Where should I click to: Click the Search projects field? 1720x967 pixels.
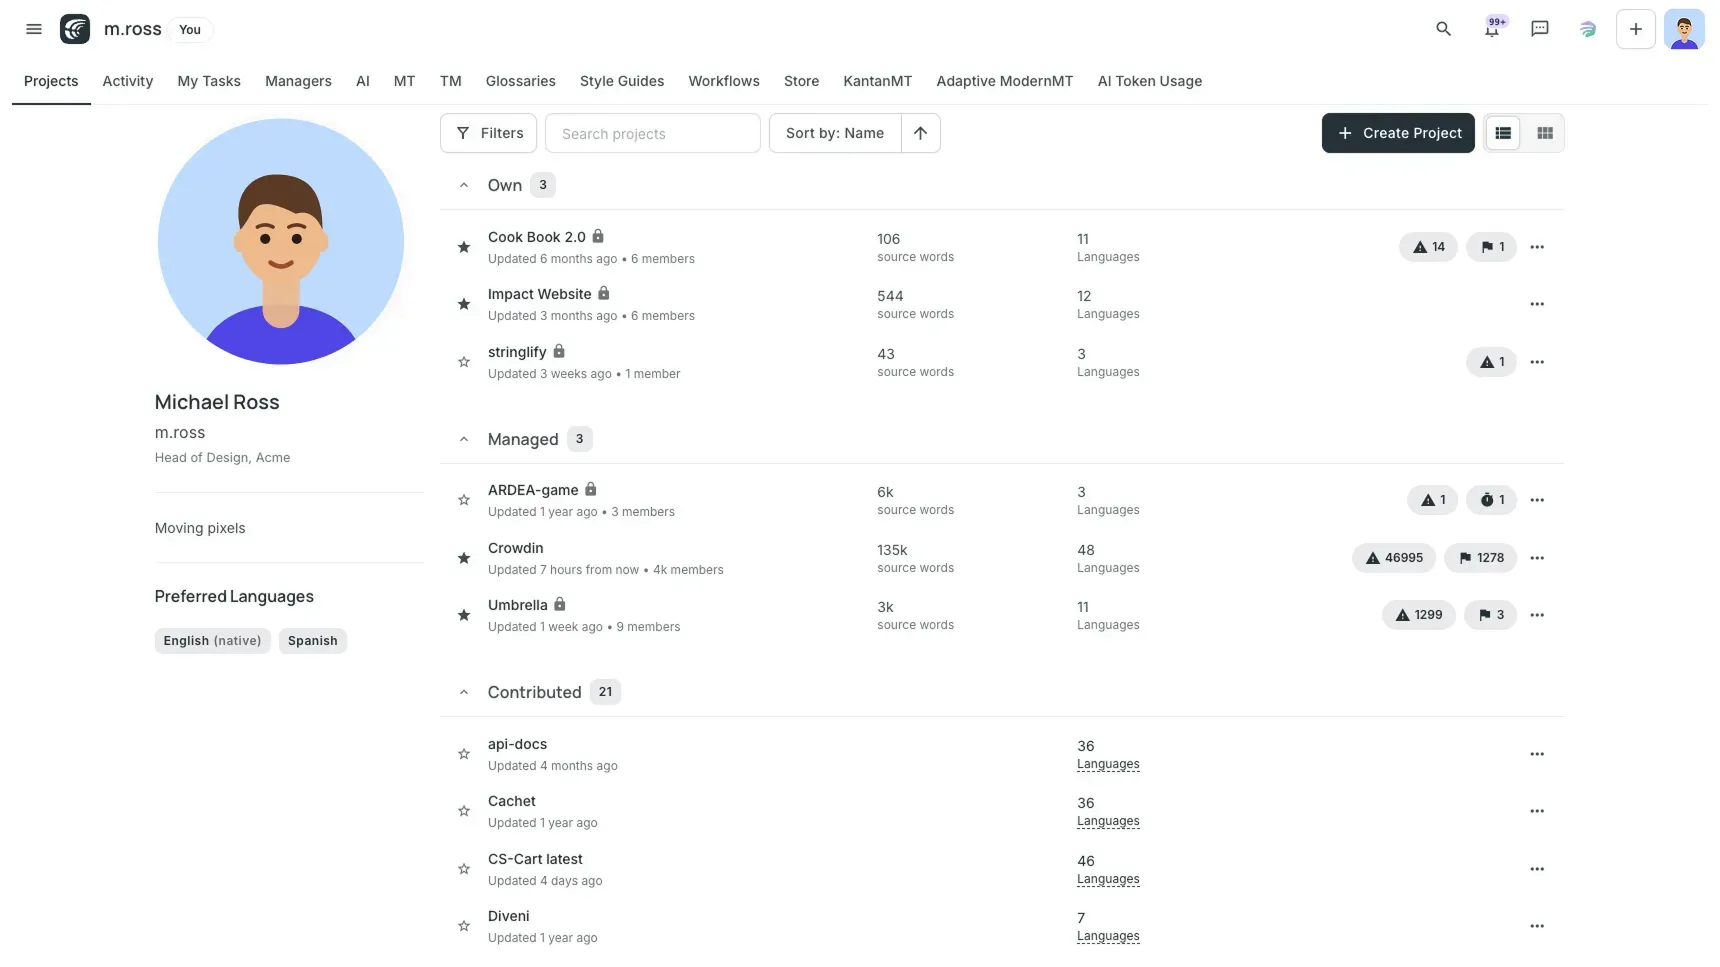(653, 133)
